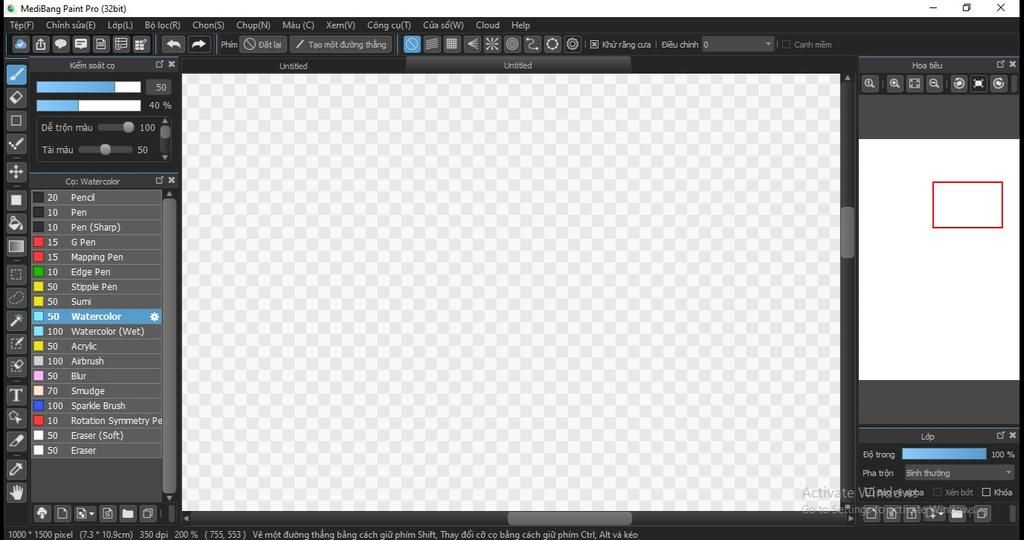1024x540 pixels.
Task: Open the Bộ lọc(R) menu
Action: [x=163, y=25]
